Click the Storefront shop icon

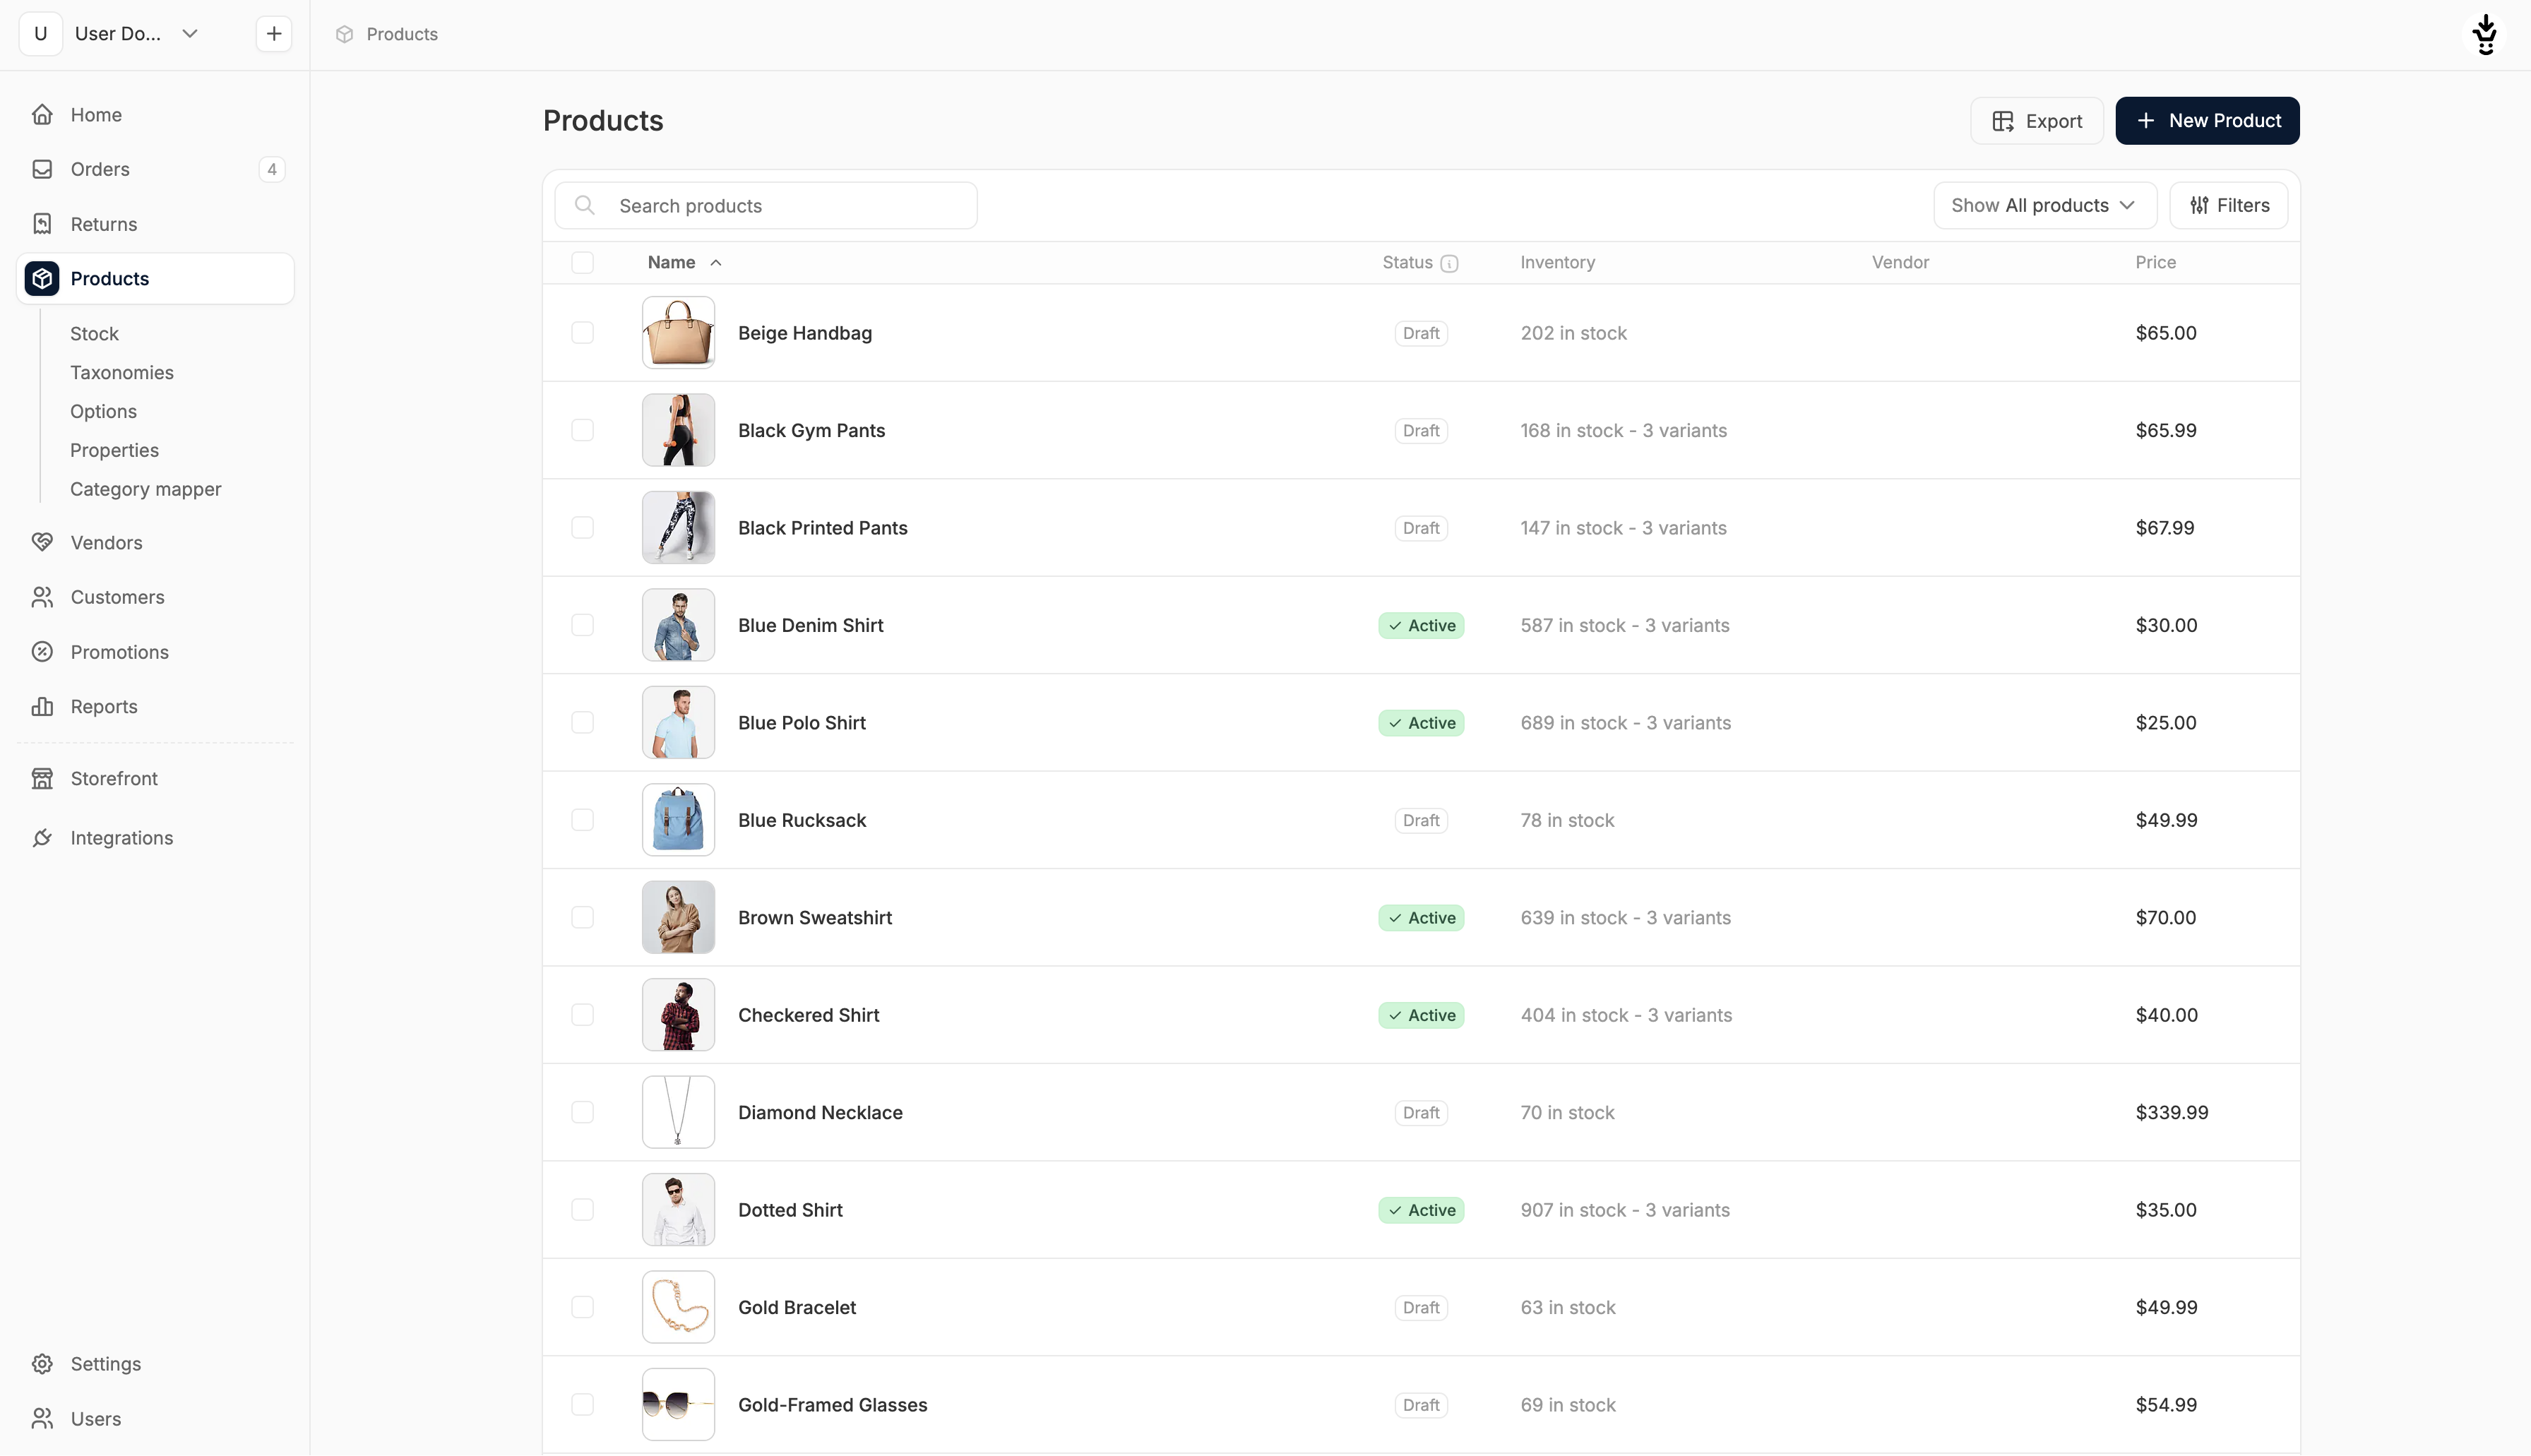(x=42, y=778)
